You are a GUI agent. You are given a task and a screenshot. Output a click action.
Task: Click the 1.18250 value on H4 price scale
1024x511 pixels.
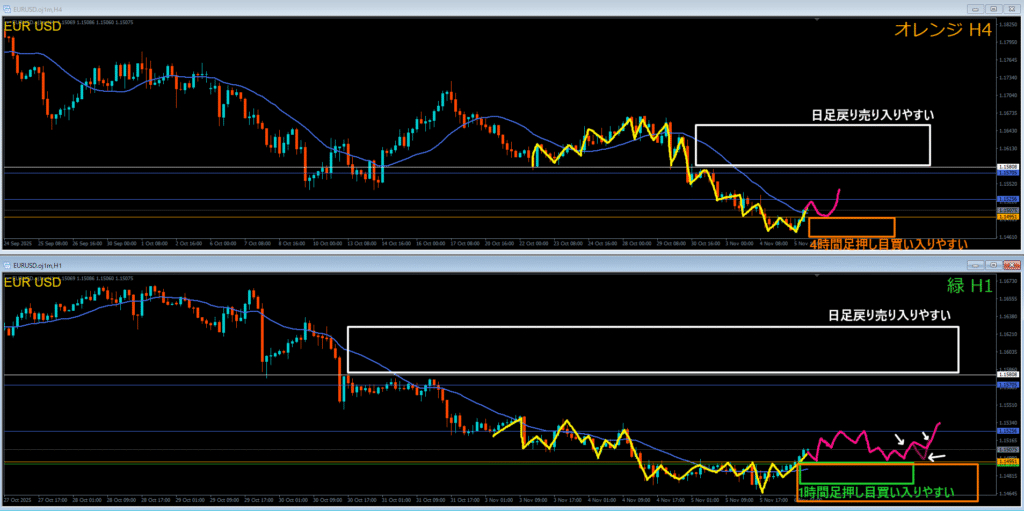coord(1006,24)
